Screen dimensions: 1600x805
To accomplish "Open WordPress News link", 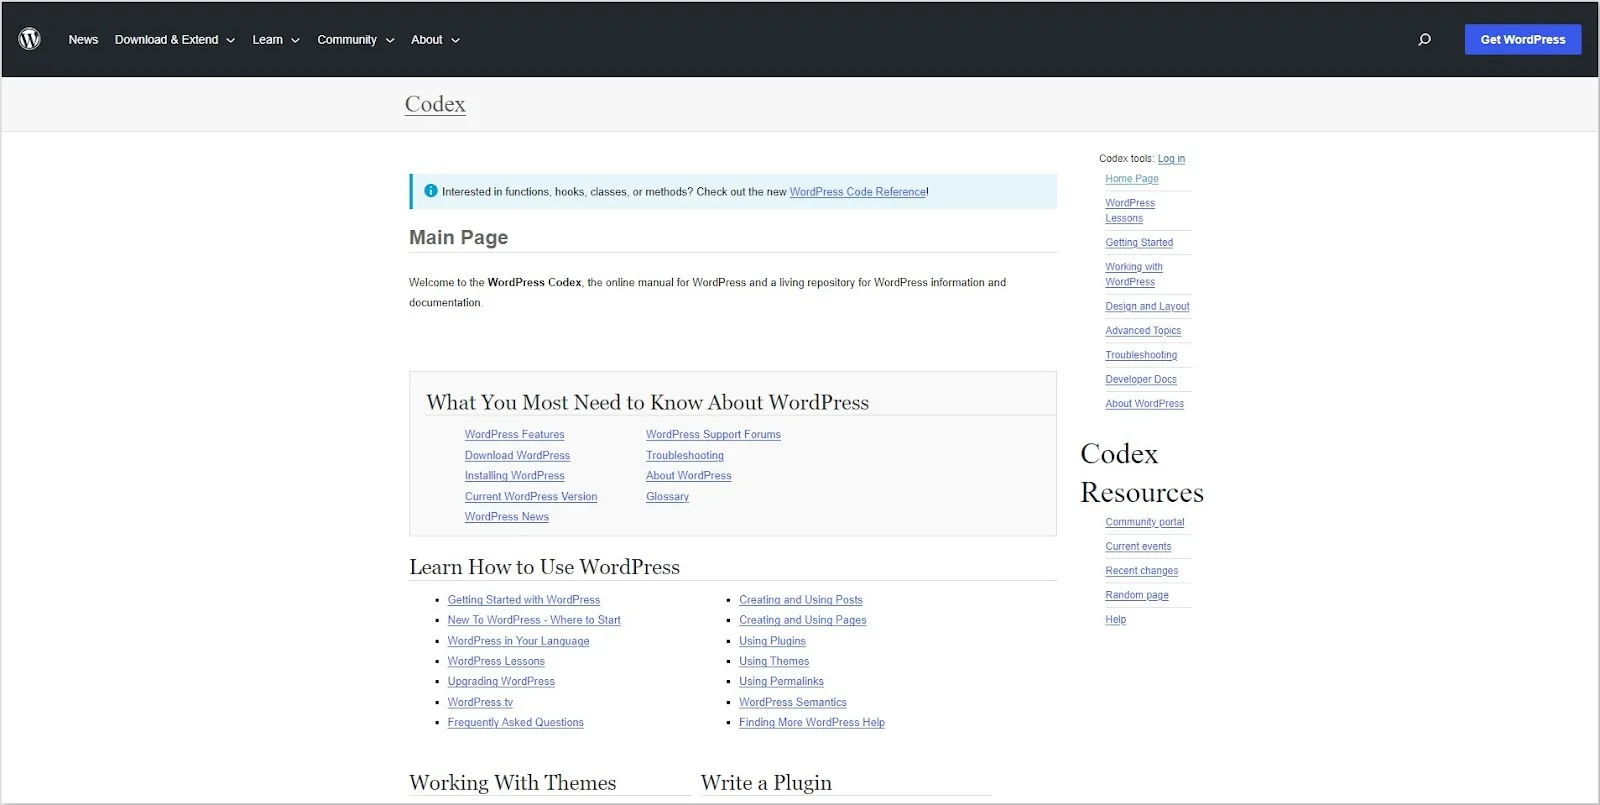I will coord(506,517).
